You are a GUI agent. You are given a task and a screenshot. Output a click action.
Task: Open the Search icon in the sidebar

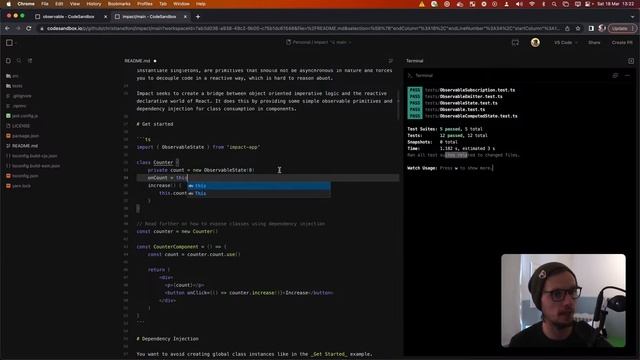(19, 60)
